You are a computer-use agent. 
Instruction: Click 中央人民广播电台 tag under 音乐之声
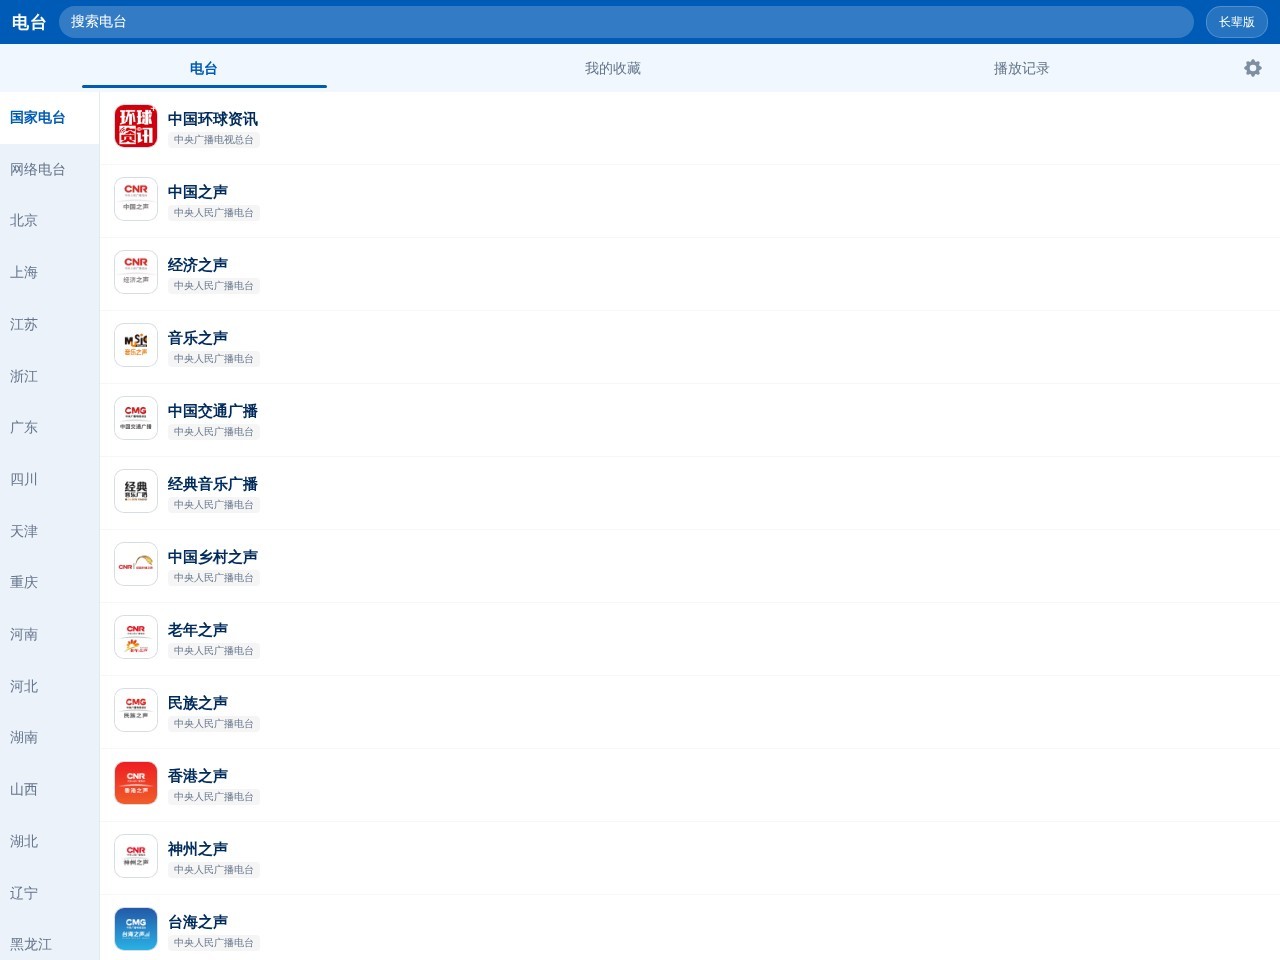click(x=214, y=359)
